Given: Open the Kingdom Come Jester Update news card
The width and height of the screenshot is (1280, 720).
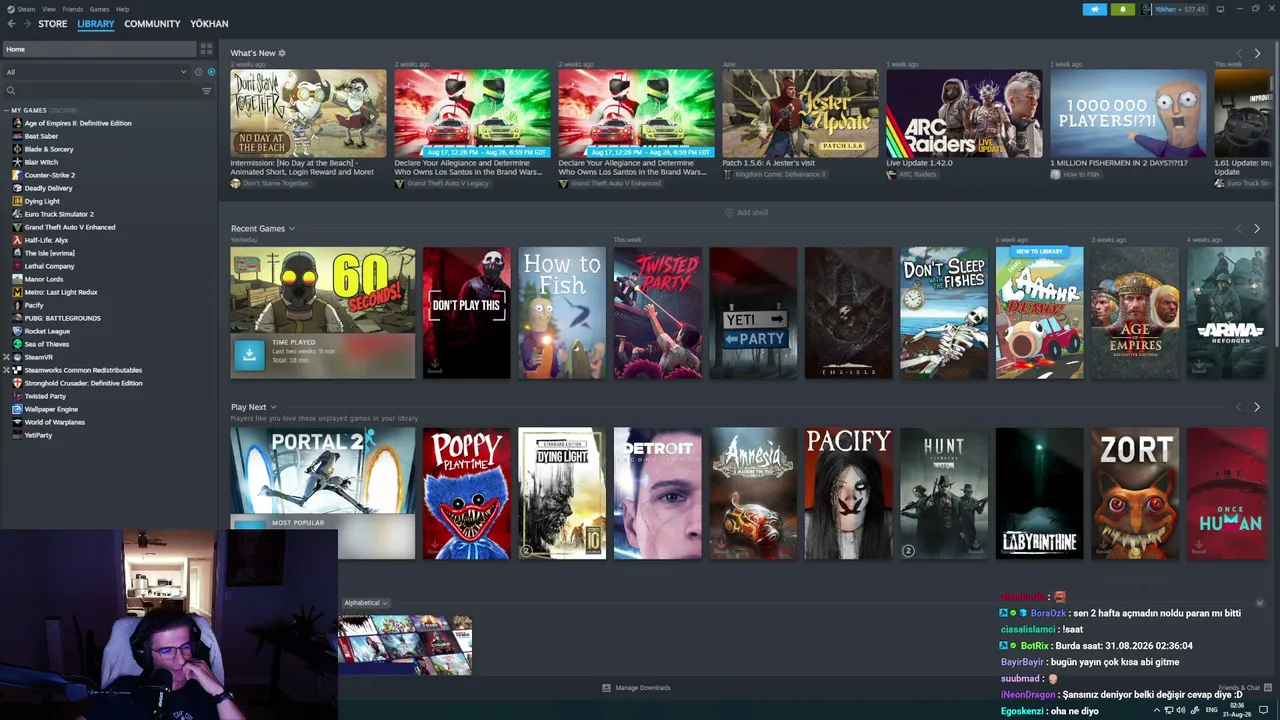Looking at the screenshot, I should 800,113.
